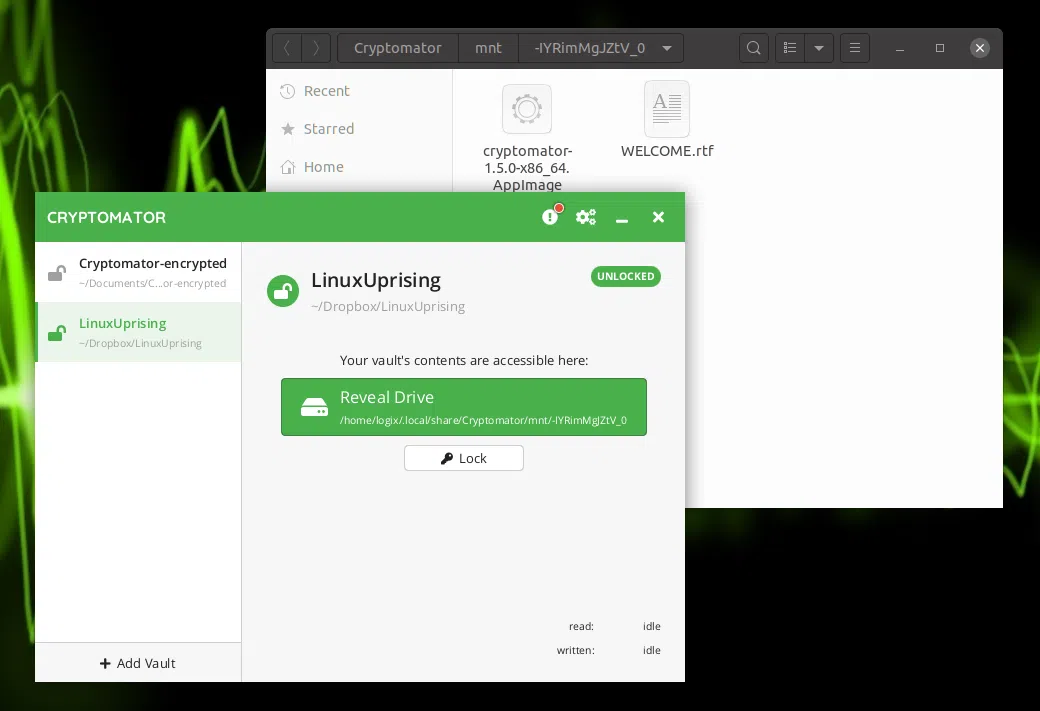Open the WELCOME.rtf document
Viewport: 1040px width, 711px height.
coord(667,110)
